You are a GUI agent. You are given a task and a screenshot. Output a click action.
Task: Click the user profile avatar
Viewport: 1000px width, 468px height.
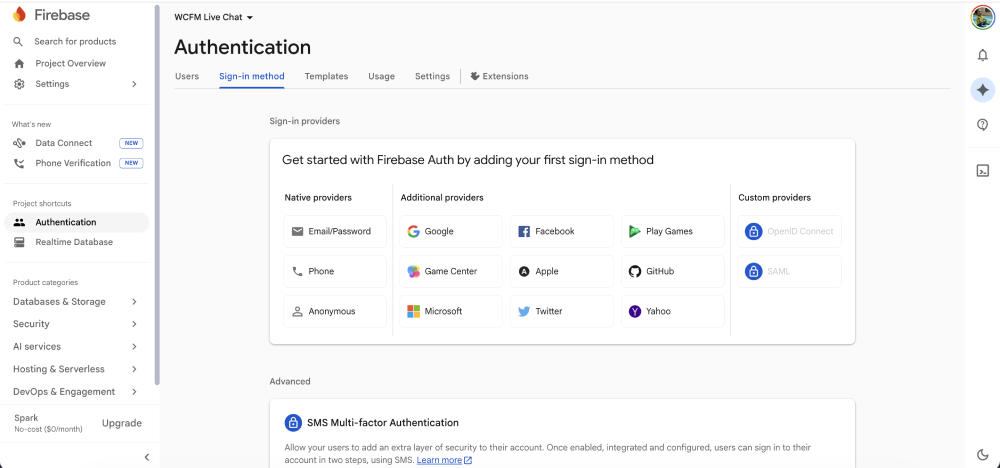[x=982, y=17]
